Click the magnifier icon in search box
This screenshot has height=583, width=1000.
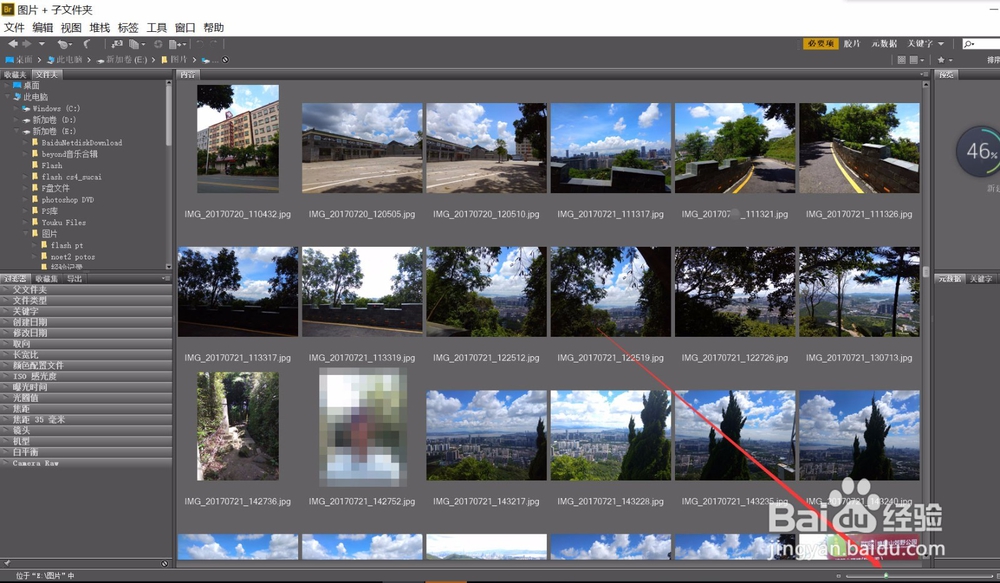[970, 44]
